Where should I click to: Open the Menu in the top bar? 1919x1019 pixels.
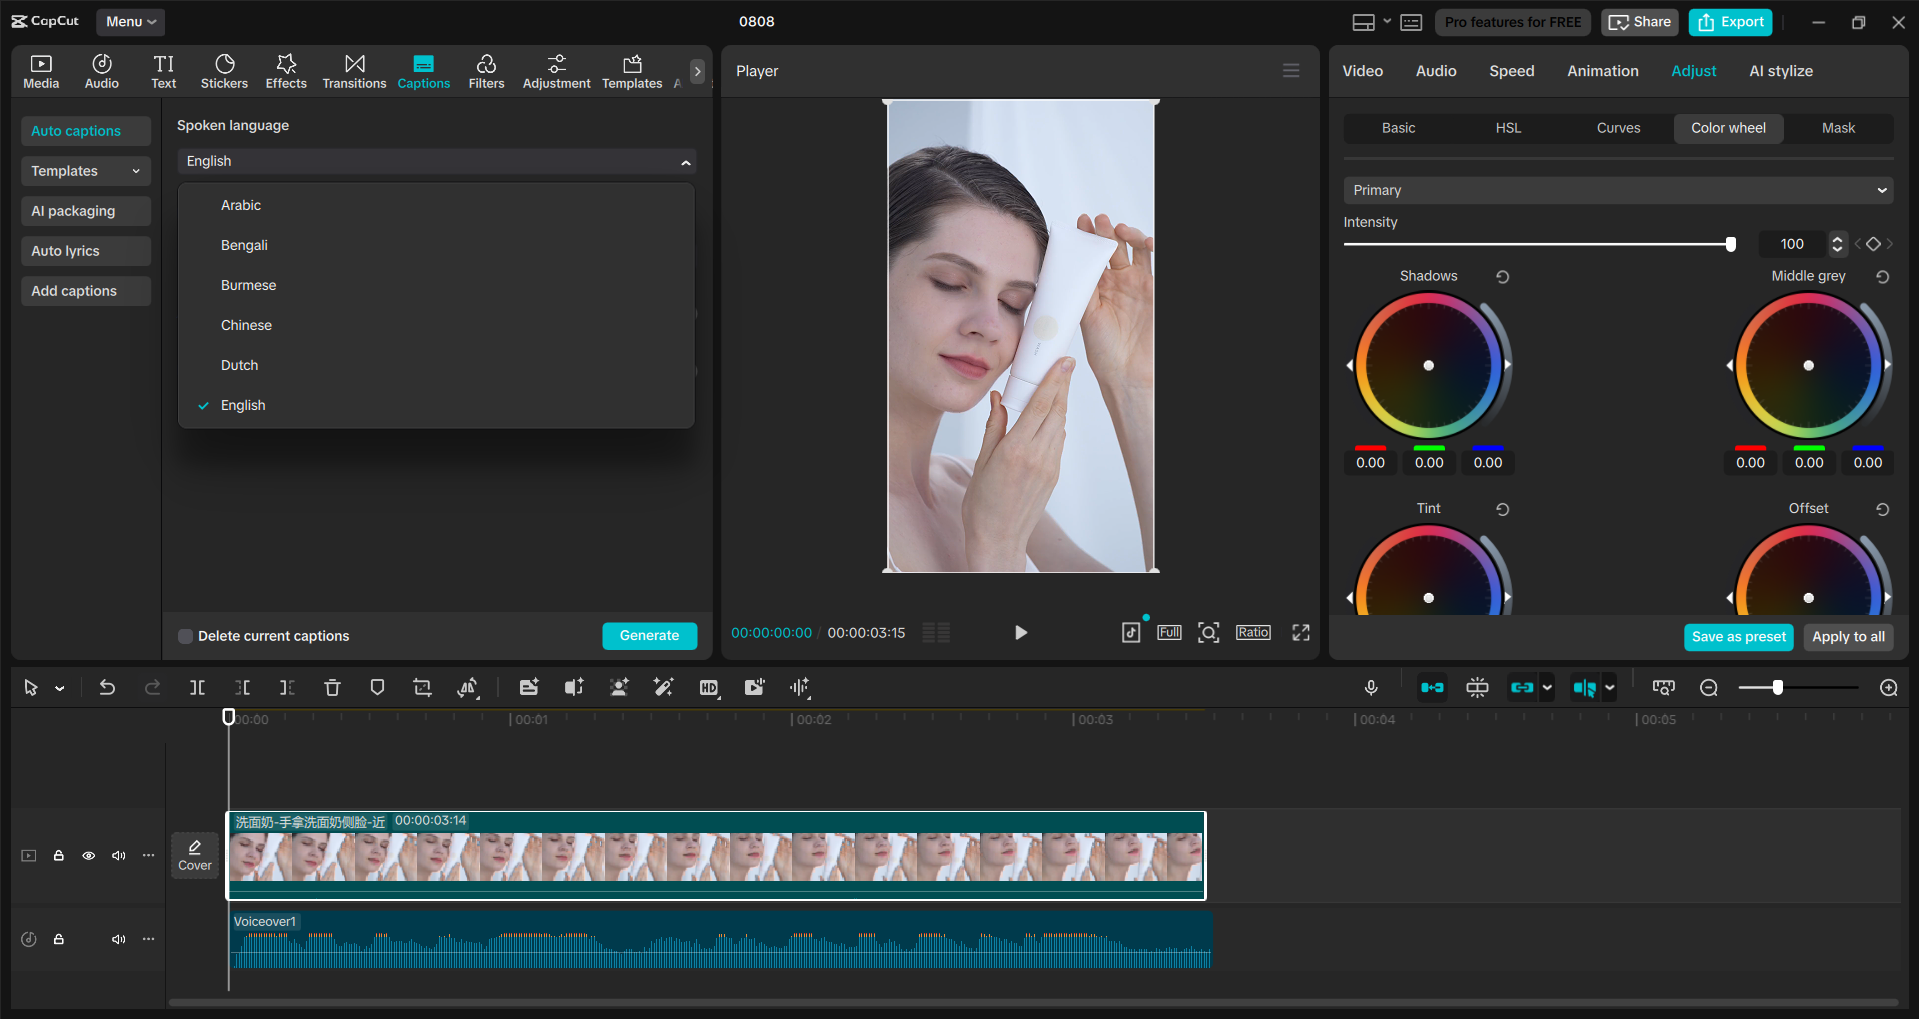130,21
